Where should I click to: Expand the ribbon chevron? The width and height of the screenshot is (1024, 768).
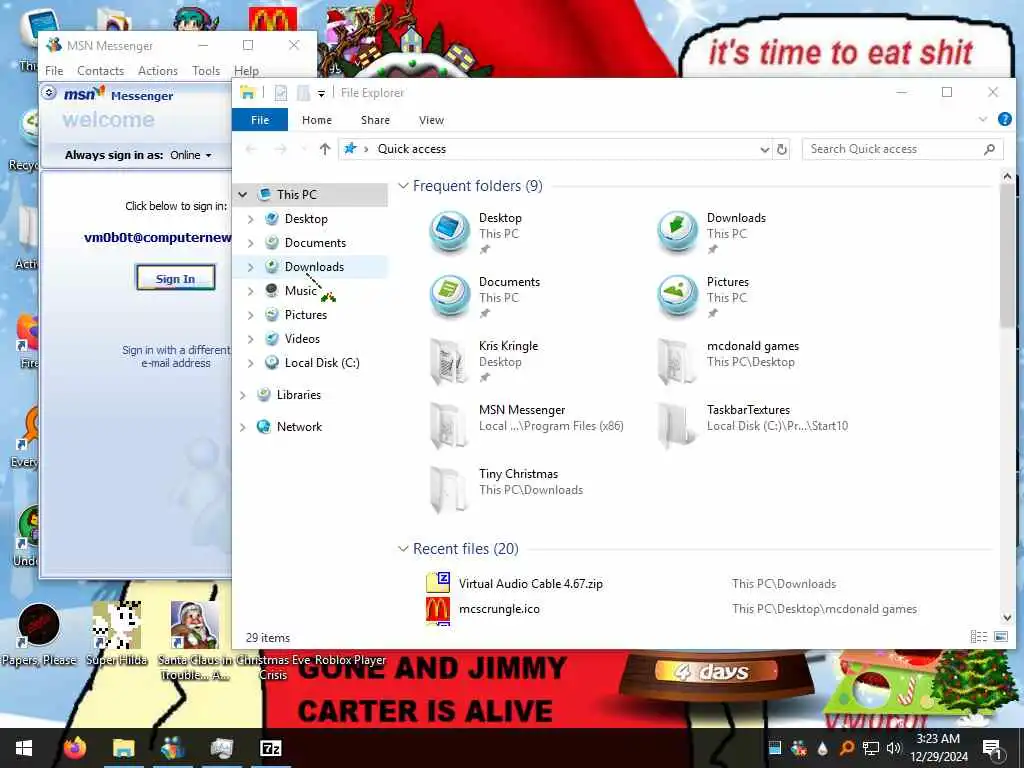pyautogui.click(x=983, y=120)
